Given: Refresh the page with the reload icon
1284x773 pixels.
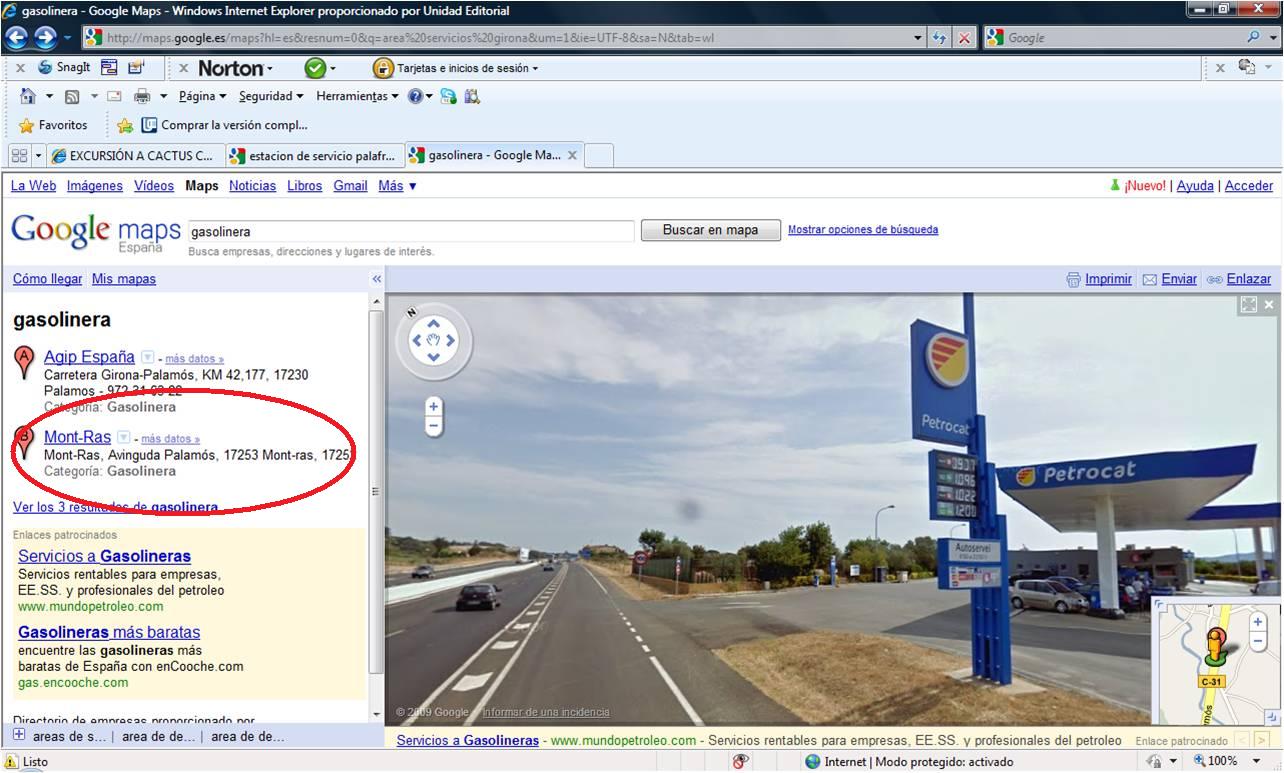Looking at the screenshot, I should click(x=939, y=38).
